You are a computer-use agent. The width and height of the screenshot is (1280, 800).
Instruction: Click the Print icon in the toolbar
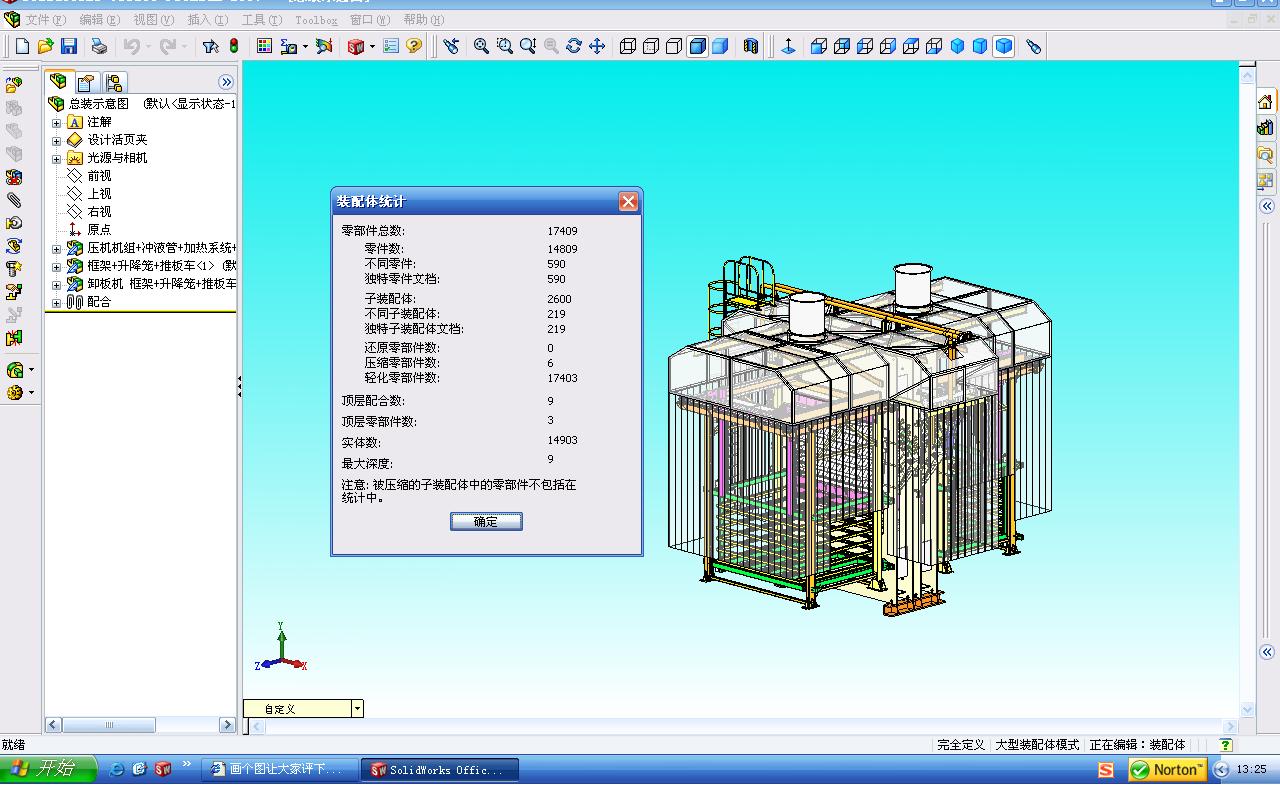[99, 46]
